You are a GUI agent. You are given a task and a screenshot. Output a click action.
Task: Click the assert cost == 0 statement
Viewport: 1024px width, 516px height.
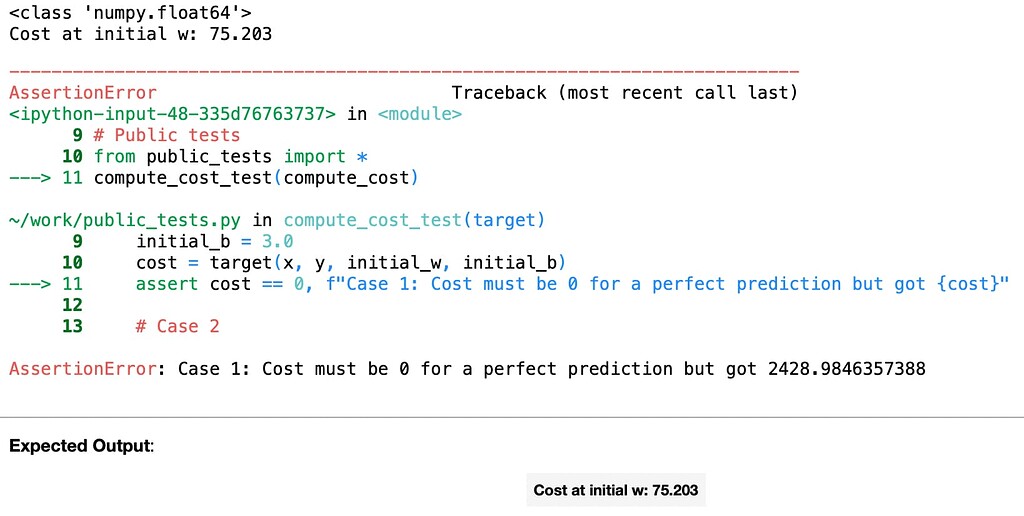pos(573,284)
